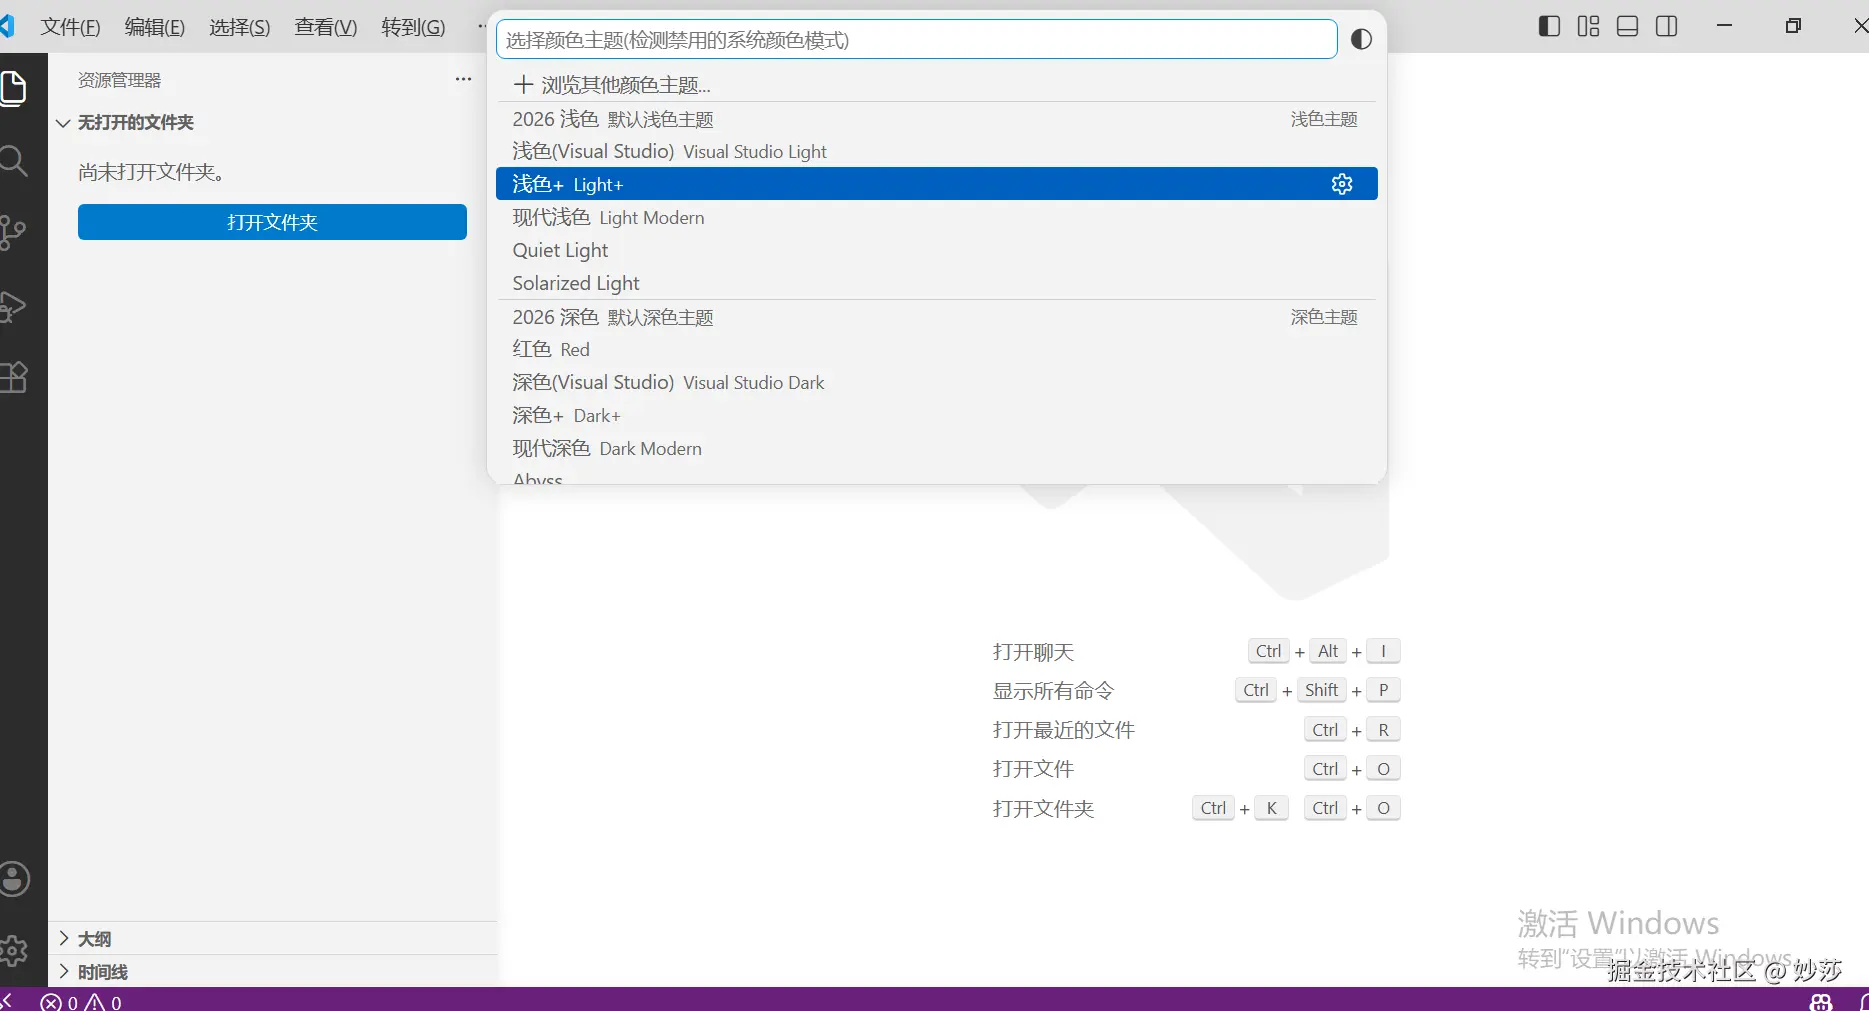Click the 打开最近的文件 welcome shortcut
Viewport: 1869px width, 1011px height.
[1064, 730]
